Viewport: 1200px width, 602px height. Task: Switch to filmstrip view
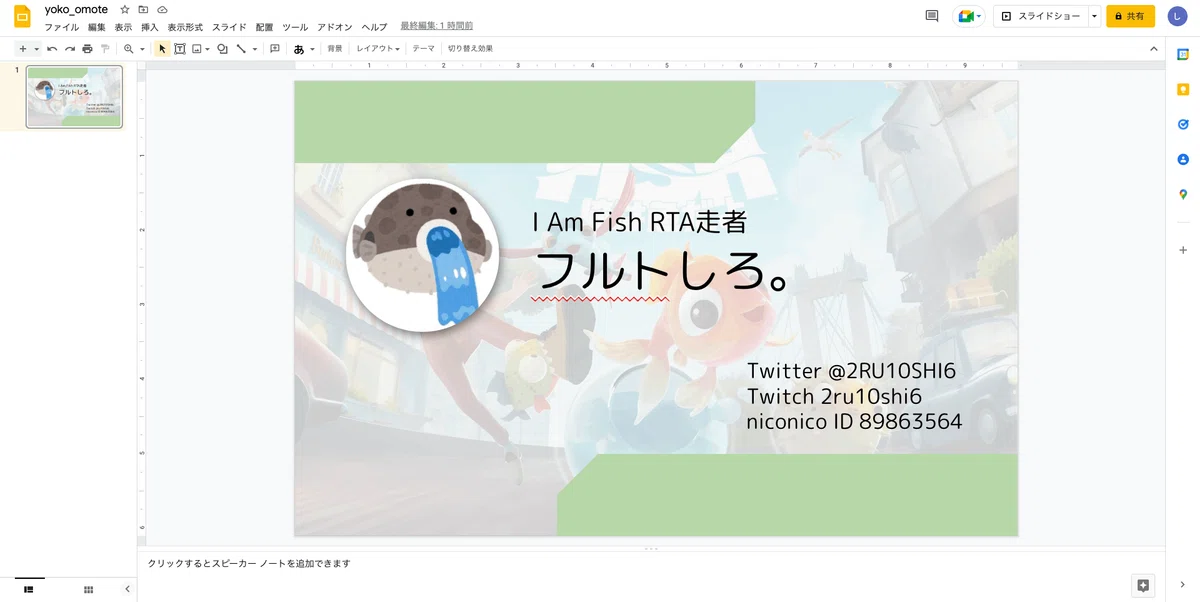pyautogui.click(x=29, y=589)
